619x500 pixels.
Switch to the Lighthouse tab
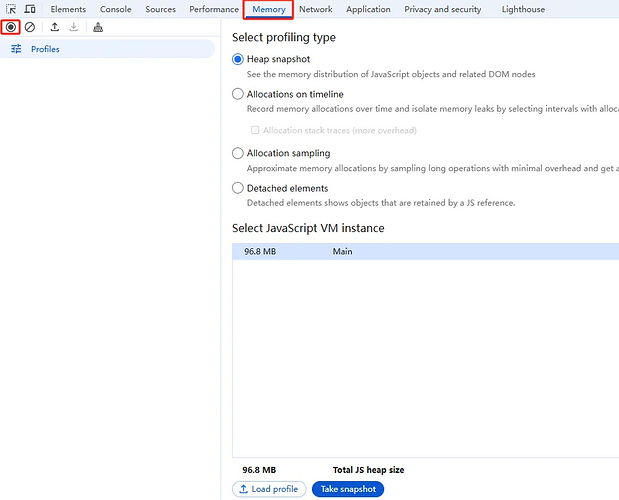click(523, 9)
